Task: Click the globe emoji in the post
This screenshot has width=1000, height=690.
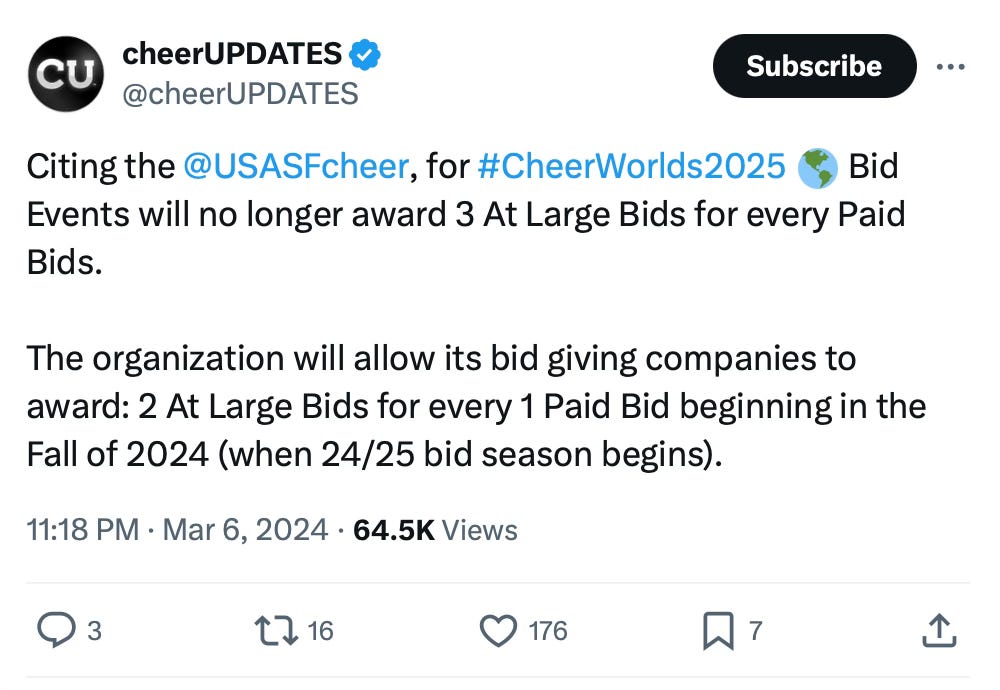Action: 817,168
